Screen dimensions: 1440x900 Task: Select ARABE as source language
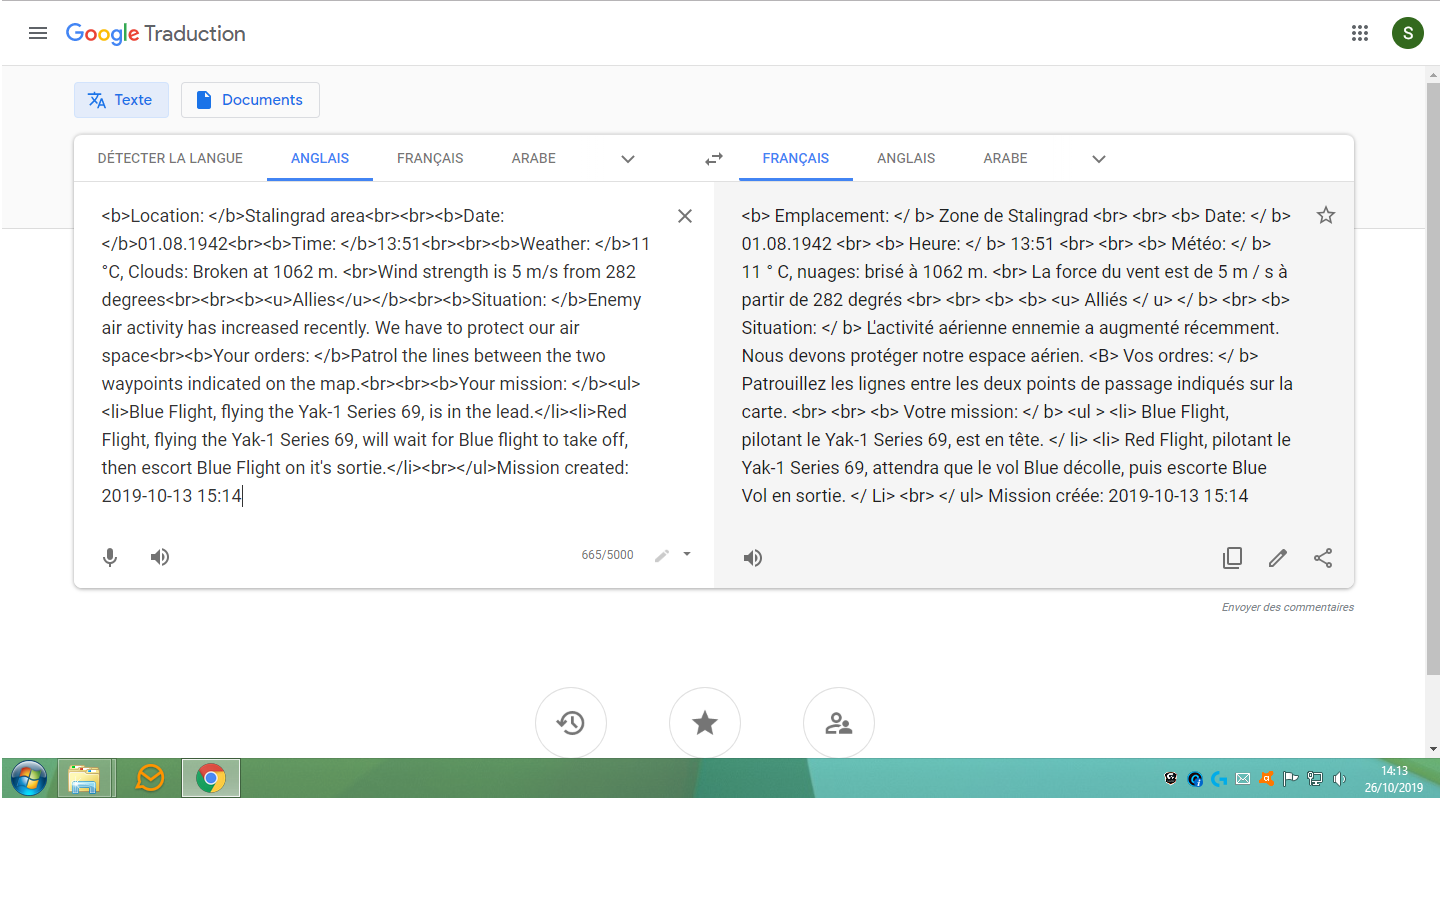click(x=534, y=158)
